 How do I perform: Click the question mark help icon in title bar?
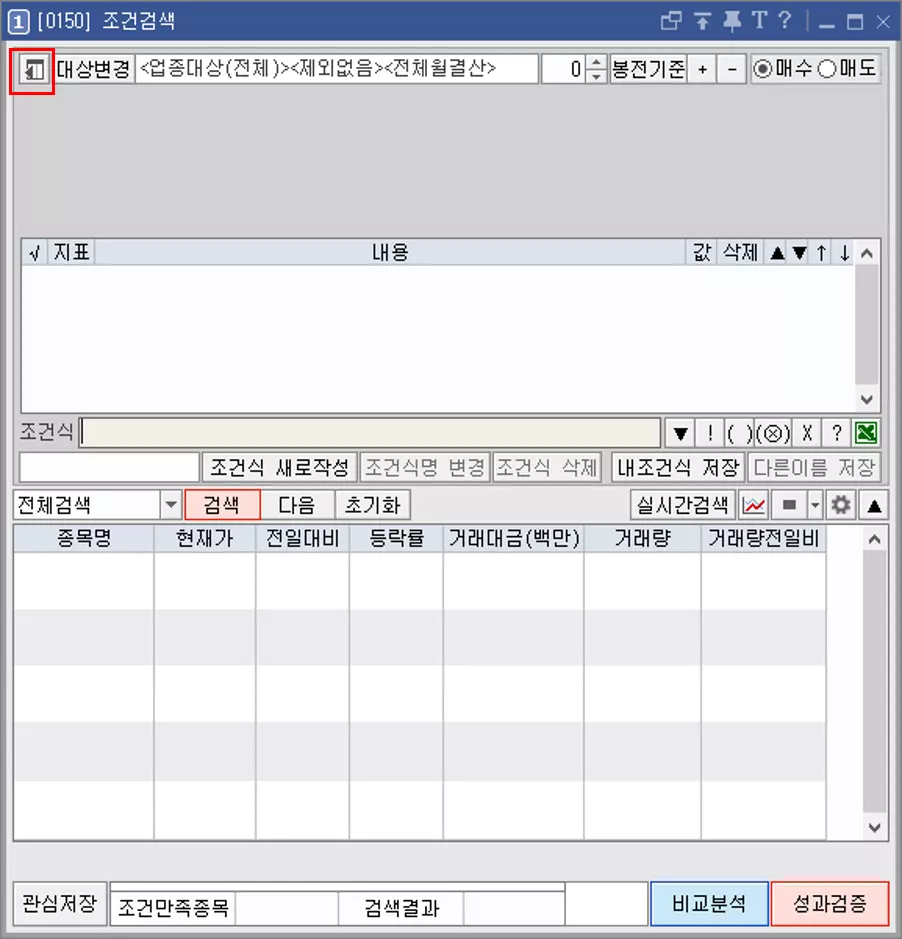tap(785, 20)
